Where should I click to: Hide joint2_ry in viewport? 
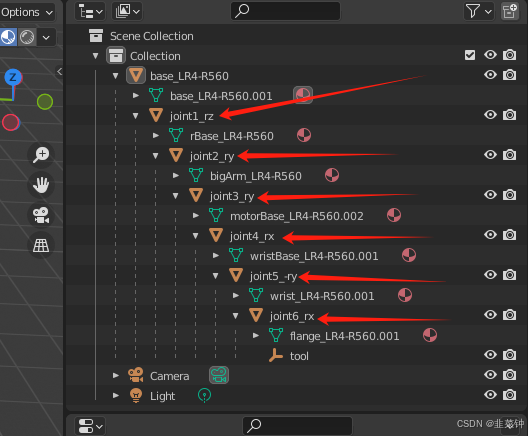click(490, 155)
